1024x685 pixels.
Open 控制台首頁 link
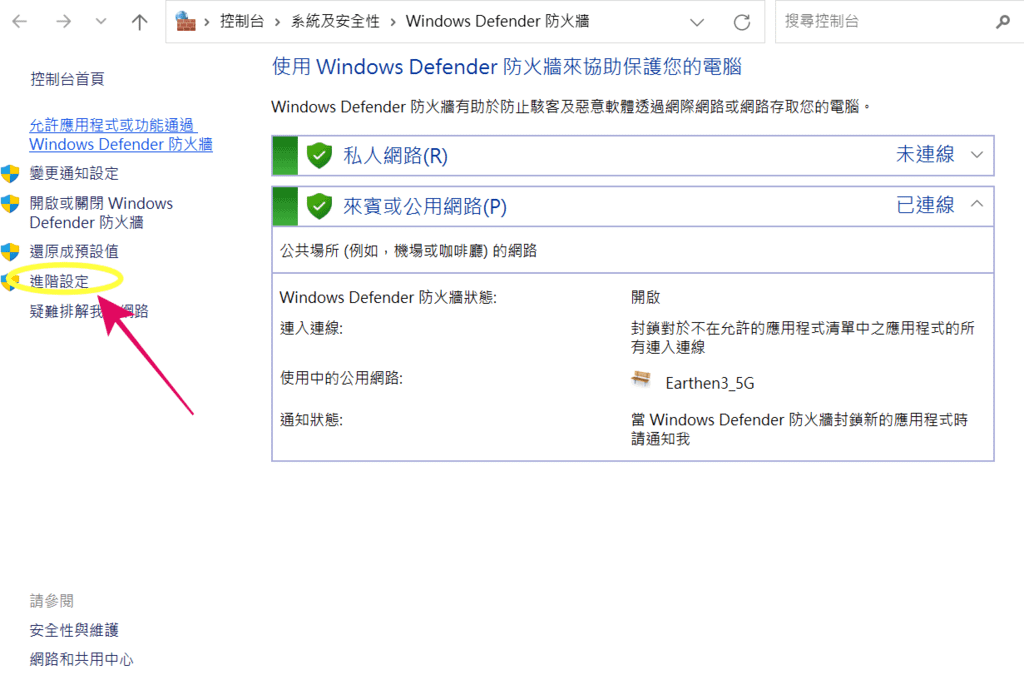click(67, 79)
